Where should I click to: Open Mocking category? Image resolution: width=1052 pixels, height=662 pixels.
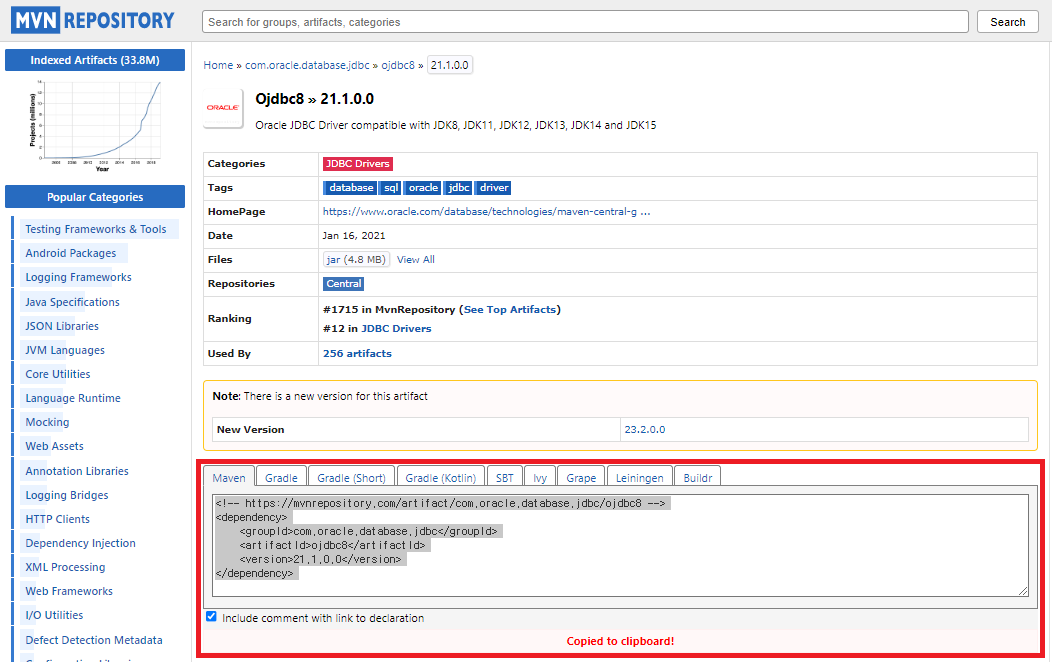pyautogui.click(x=47, y=422)
